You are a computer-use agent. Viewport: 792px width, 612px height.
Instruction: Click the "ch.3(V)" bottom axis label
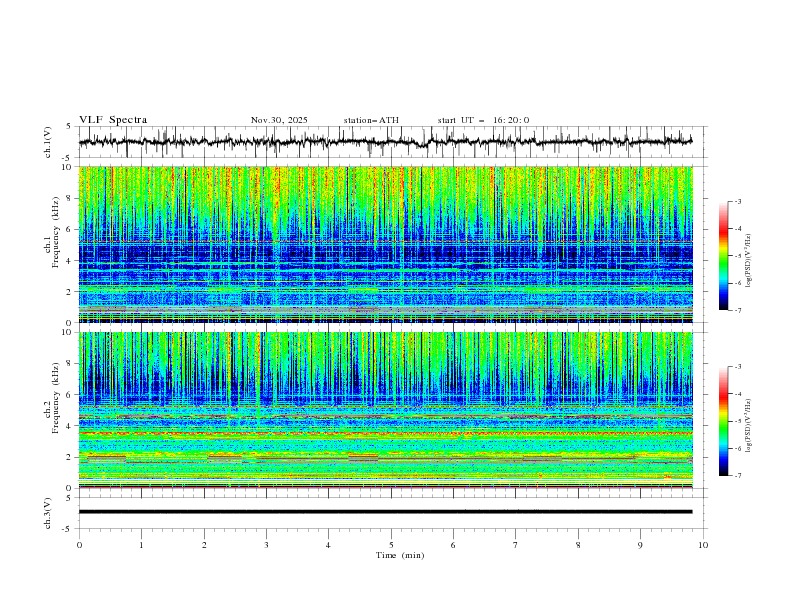[x=48, y=513]
